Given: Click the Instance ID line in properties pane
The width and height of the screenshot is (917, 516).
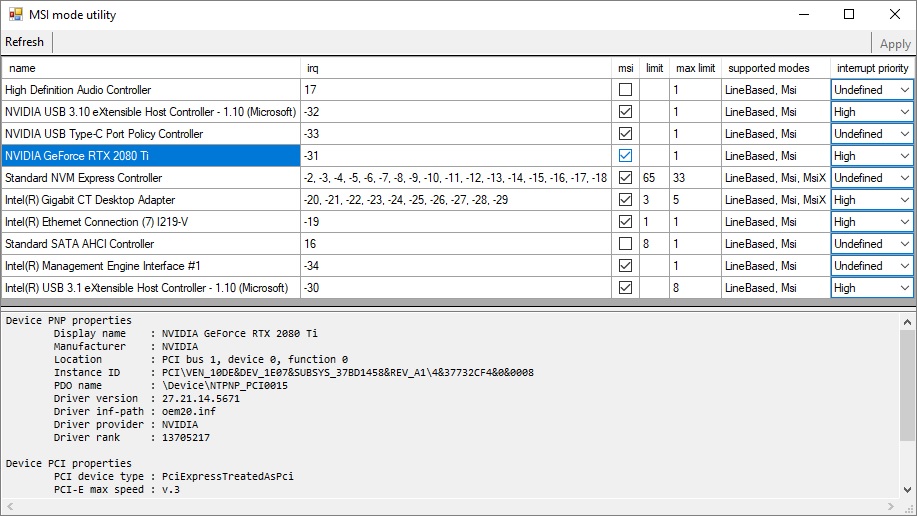Looking at the screenshot, I should click(294, 373).
